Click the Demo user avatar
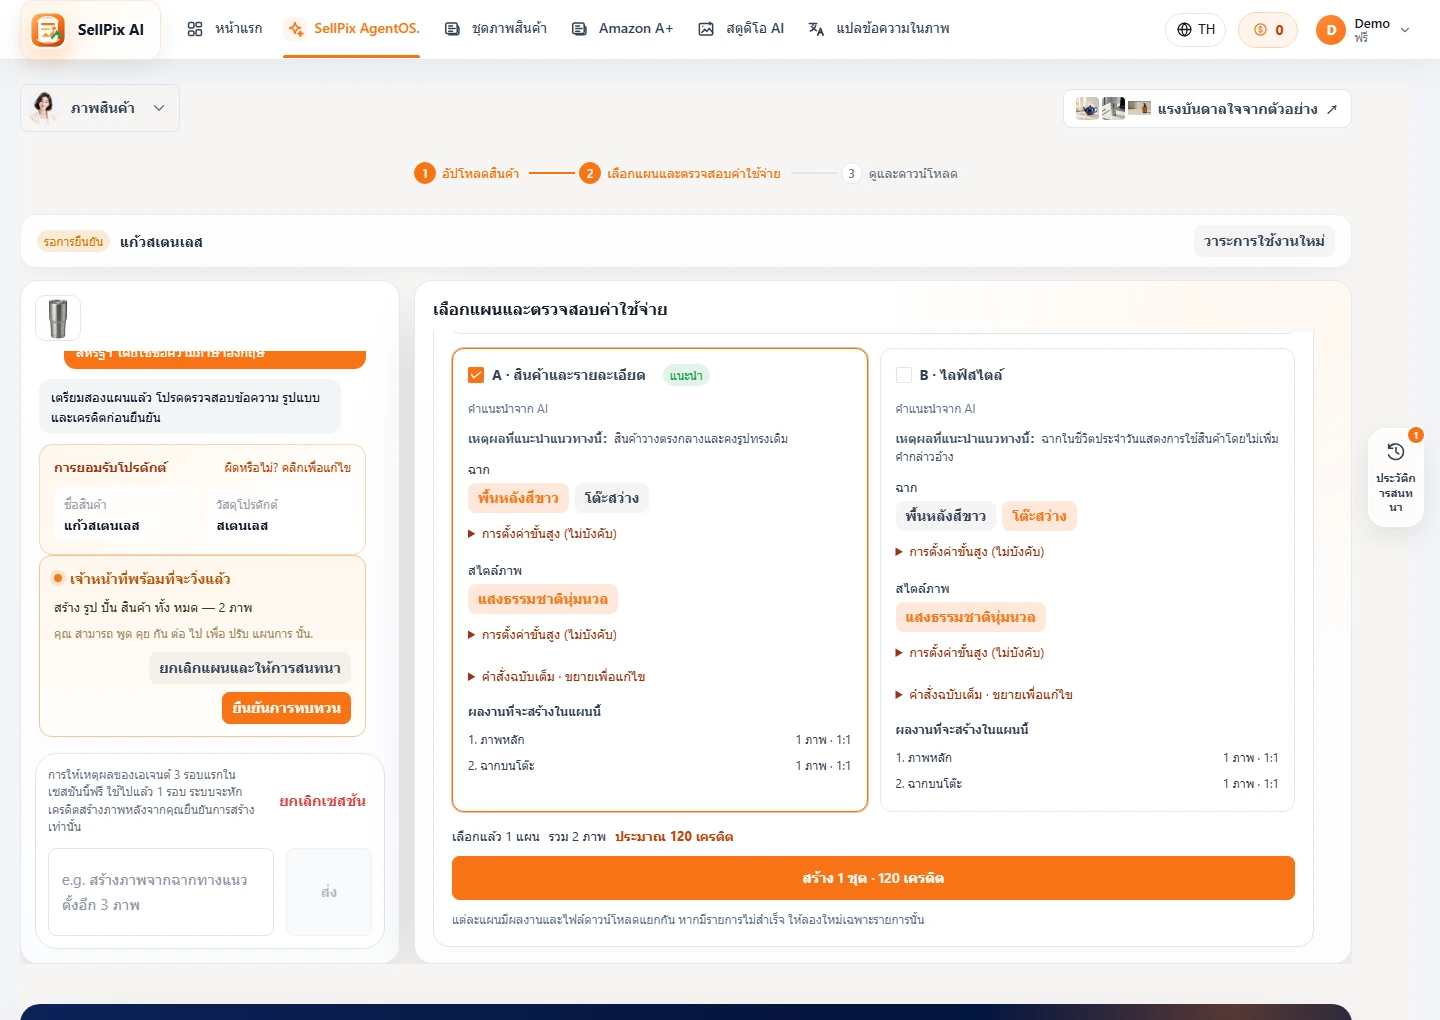The width and height of the screenshot is (1440, 1020). pos(1331,30)
